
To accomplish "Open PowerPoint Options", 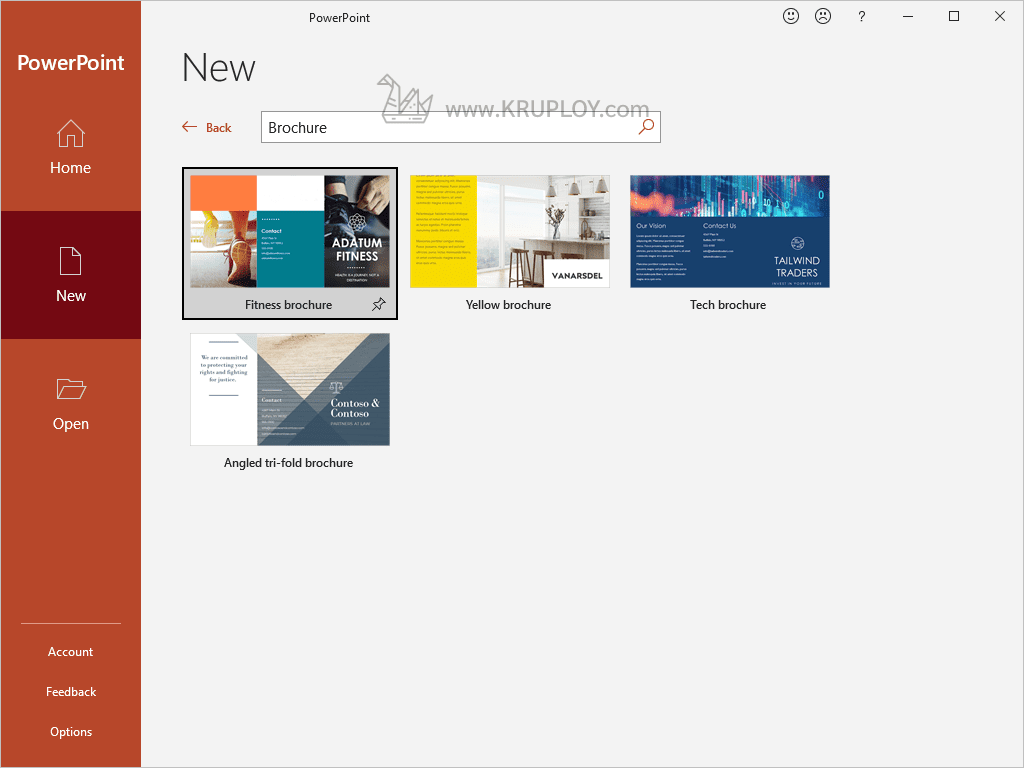I will point(71,732).
